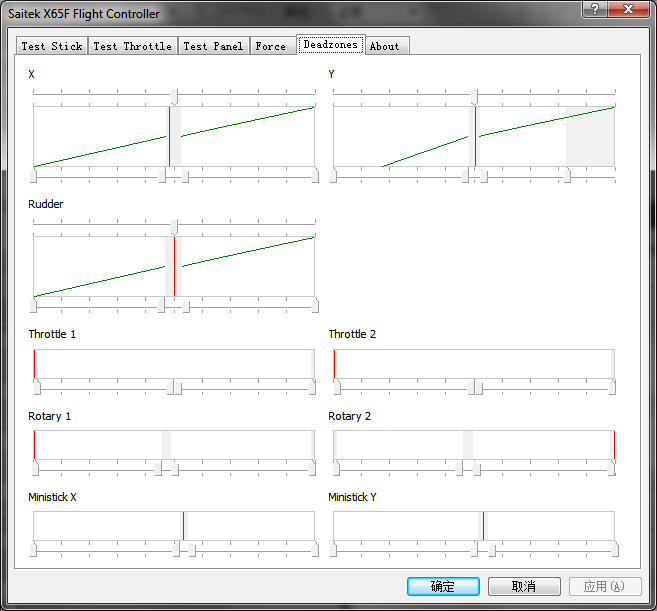Click Ministick Y left end slider thumb

point(334,549)
